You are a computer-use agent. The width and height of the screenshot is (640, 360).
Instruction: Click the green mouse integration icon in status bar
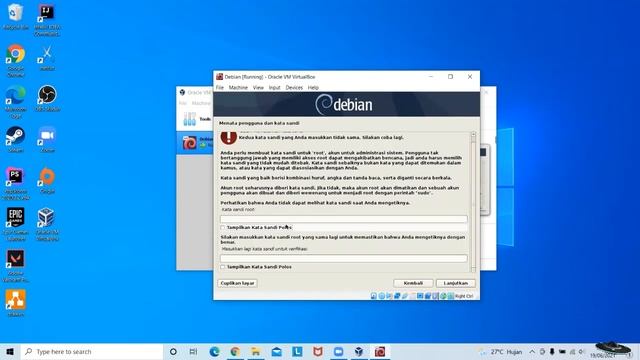(443, 296)
